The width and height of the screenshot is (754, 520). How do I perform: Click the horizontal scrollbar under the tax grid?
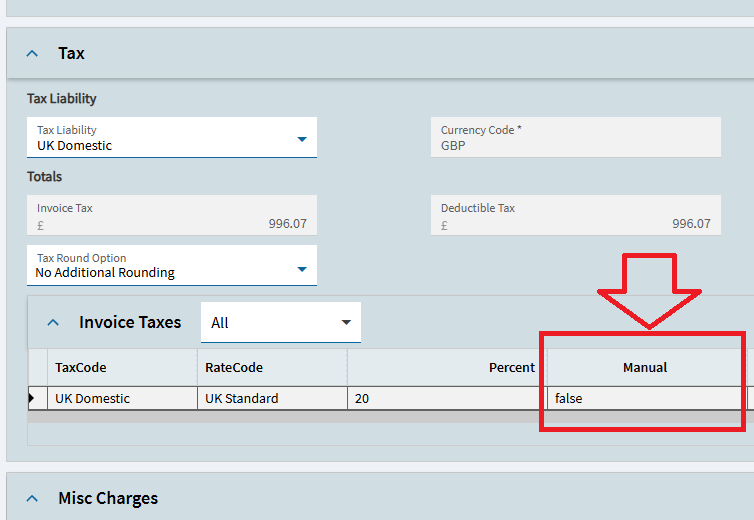tap(390, 417)
